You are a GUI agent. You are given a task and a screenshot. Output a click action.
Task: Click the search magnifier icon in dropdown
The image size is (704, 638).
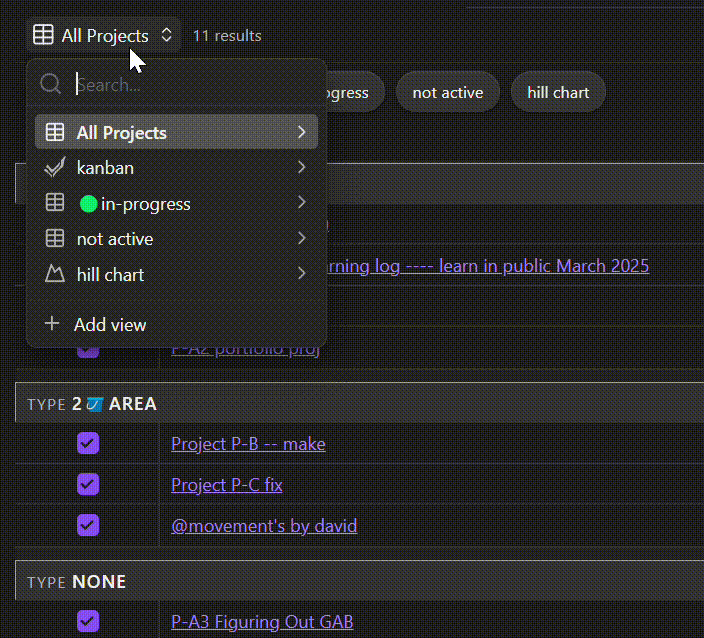(50, 84)
